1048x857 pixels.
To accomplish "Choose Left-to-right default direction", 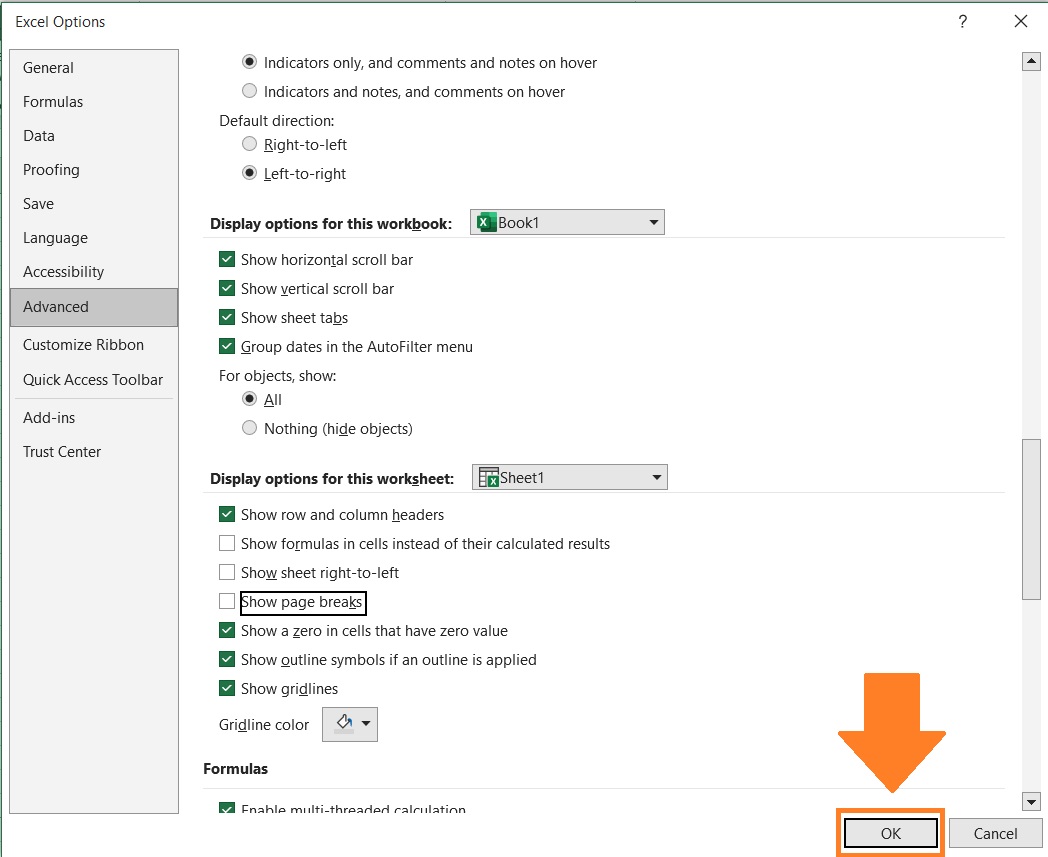I will tap(249, 173).
